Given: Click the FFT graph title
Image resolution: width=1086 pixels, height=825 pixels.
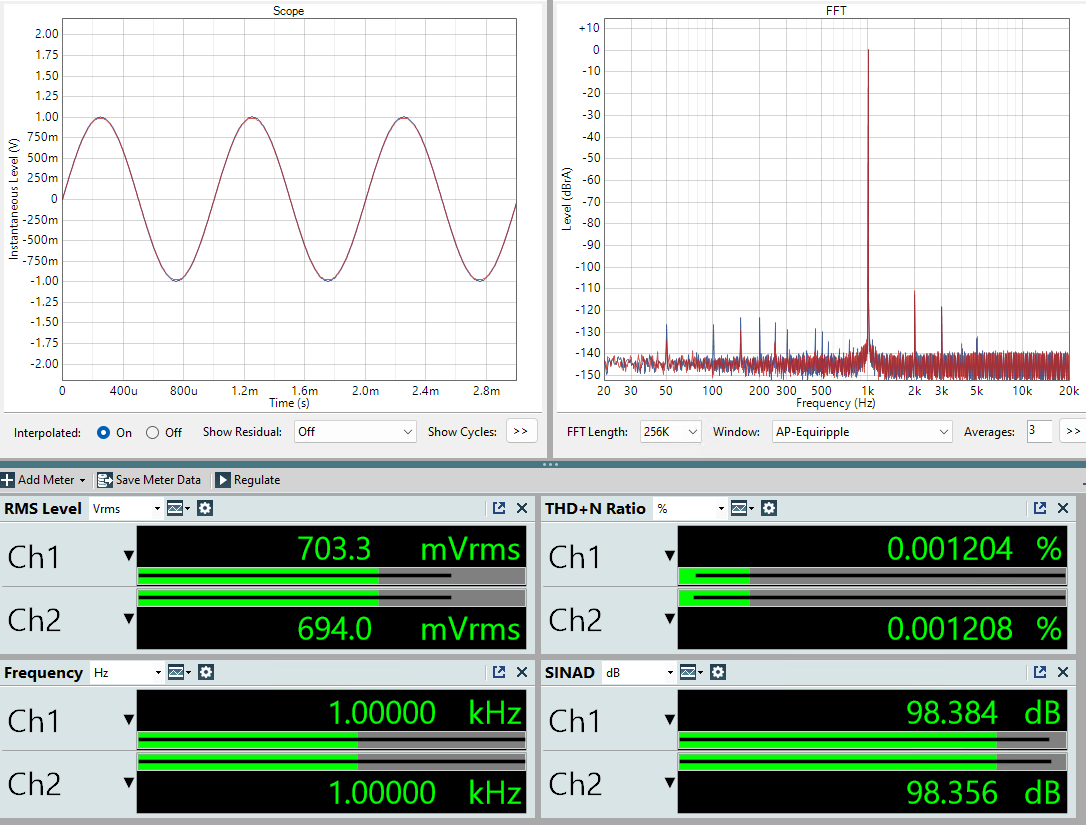Looking at the screenshot, I should tap(836, 10).
